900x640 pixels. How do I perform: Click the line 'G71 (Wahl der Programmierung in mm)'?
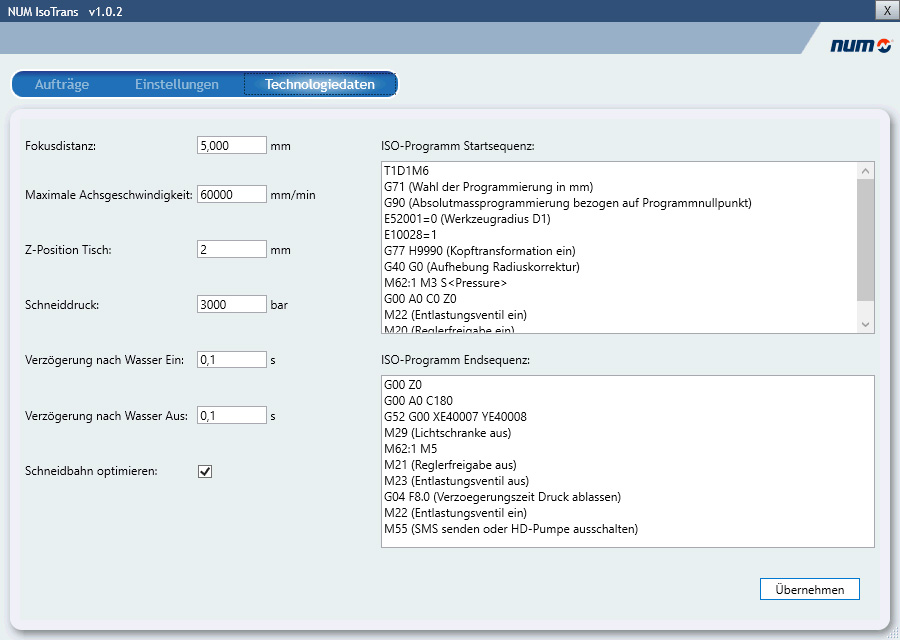click(488, 187)
